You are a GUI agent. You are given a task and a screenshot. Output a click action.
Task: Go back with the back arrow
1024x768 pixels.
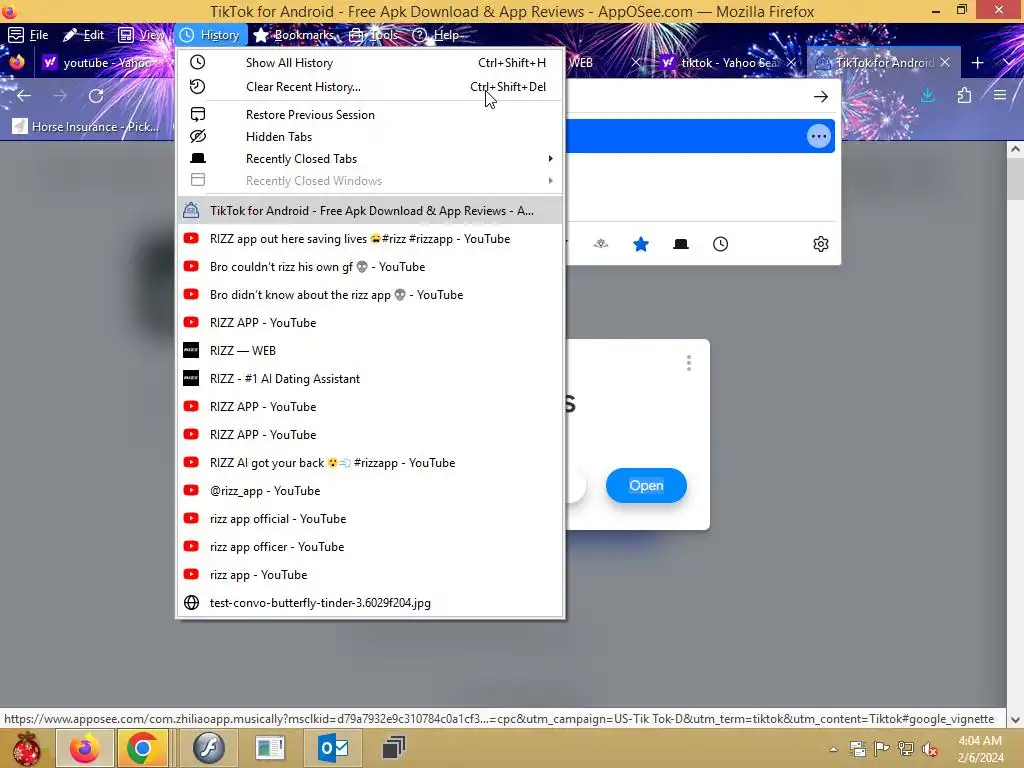coord(24,96)
